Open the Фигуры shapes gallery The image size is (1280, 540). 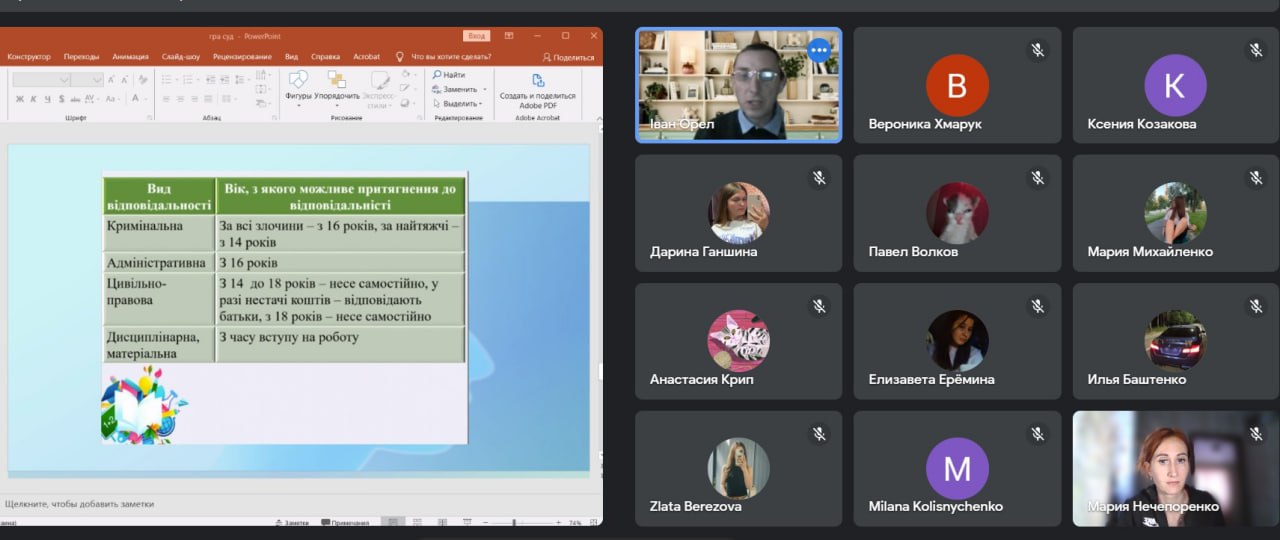click(x=298, y=82)
